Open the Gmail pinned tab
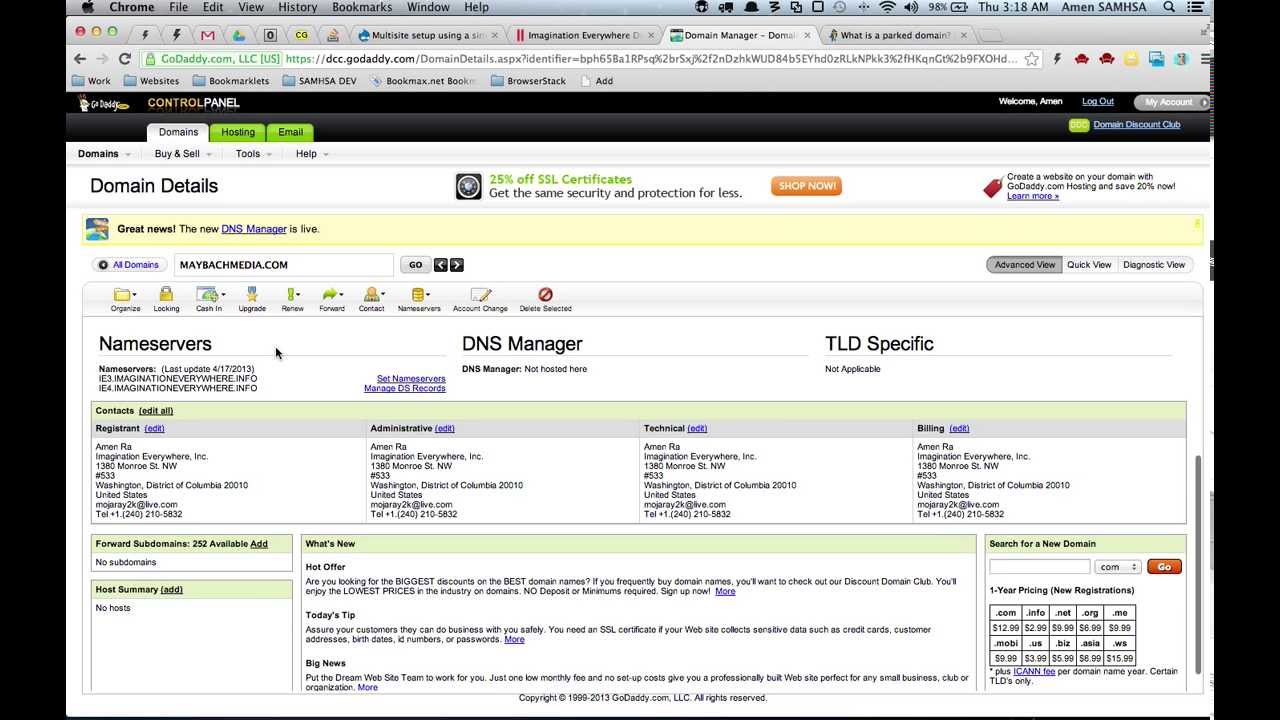 point(208,35)
